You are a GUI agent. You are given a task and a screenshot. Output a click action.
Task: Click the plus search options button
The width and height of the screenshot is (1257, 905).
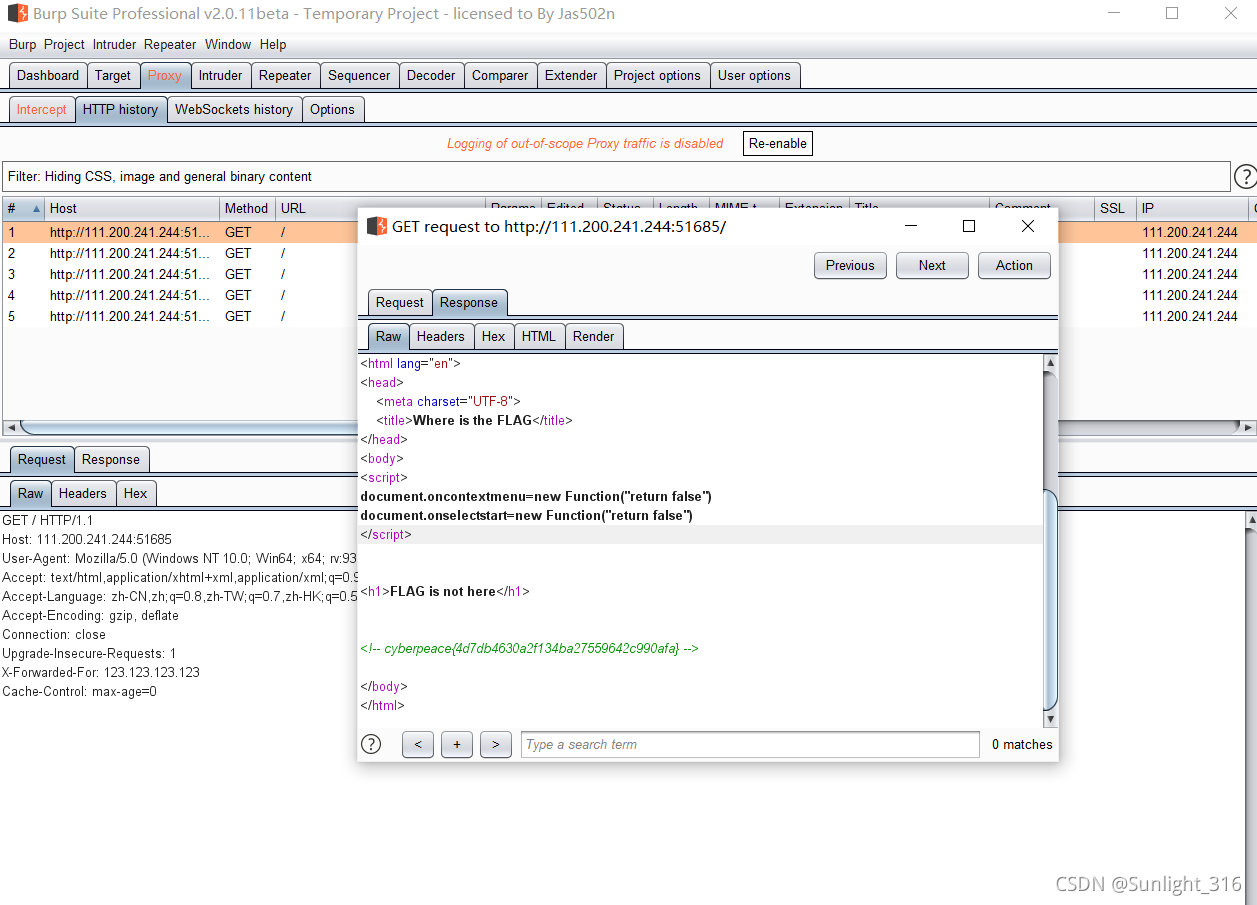pyautogui.click(x=457, y=745)
